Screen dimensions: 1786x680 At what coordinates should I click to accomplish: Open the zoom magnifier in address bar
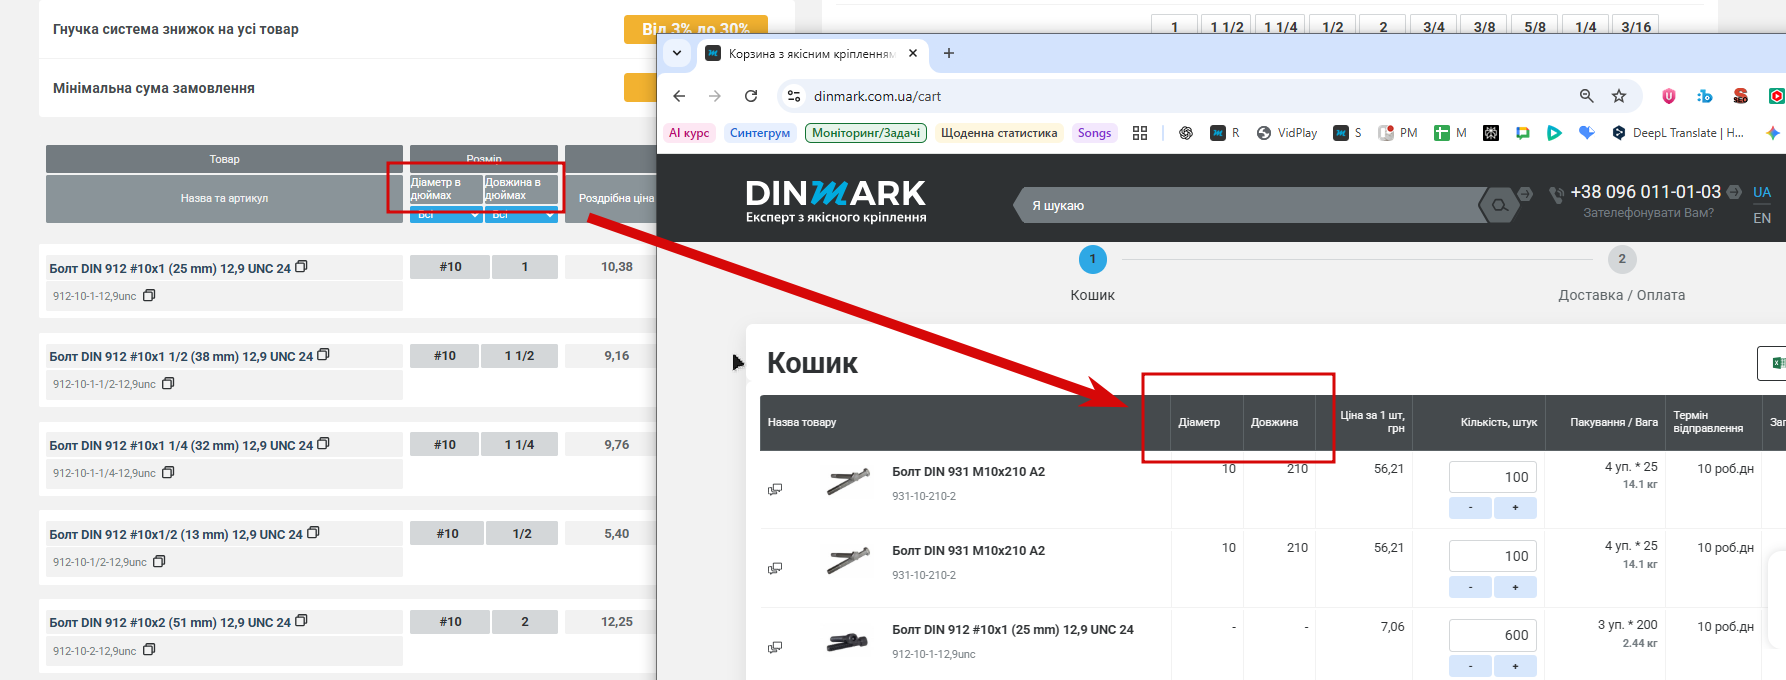pyautogui.click(x=1586, y=96)
